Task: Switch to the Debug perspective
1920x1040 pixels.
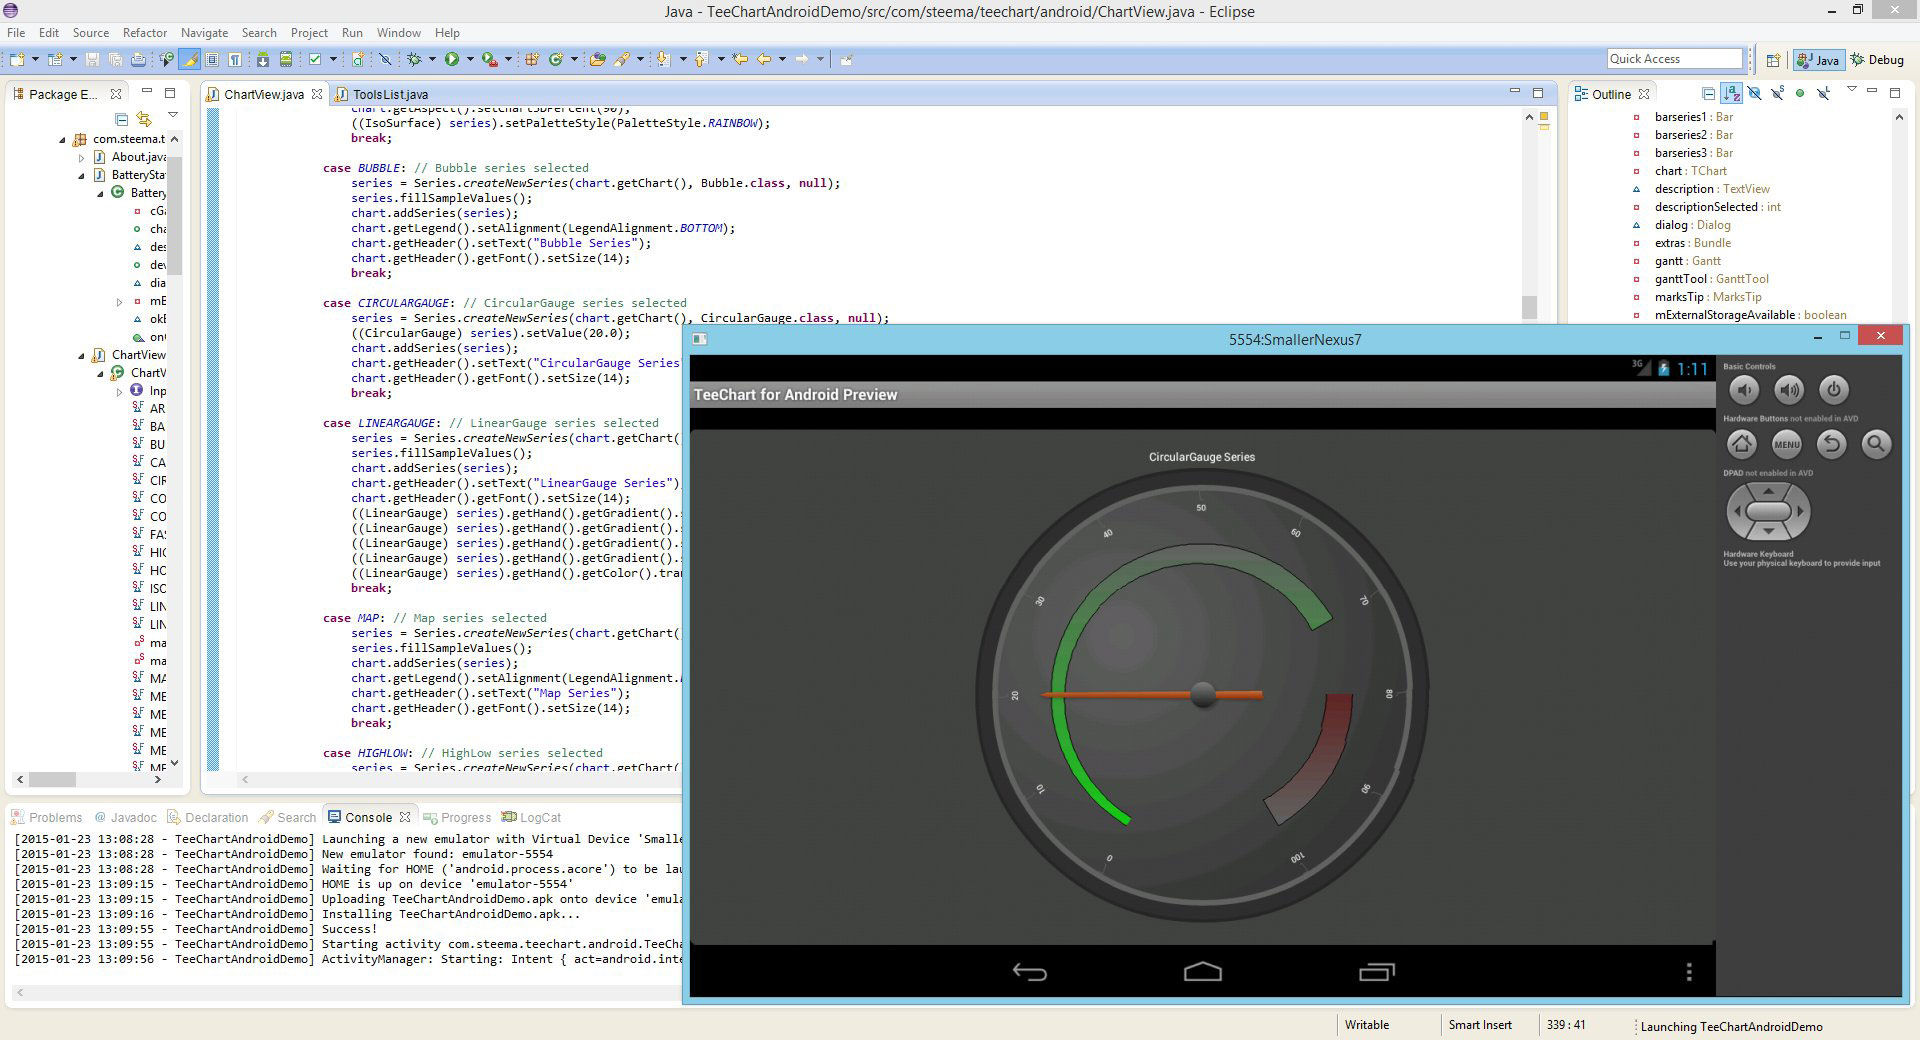Action: point(1877,60)
